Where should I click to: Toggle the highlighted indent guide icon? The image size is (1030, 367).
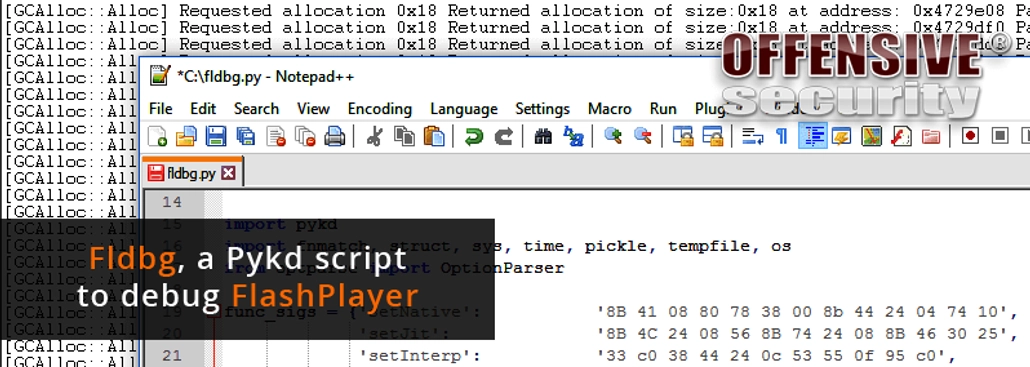coord(813,136)
